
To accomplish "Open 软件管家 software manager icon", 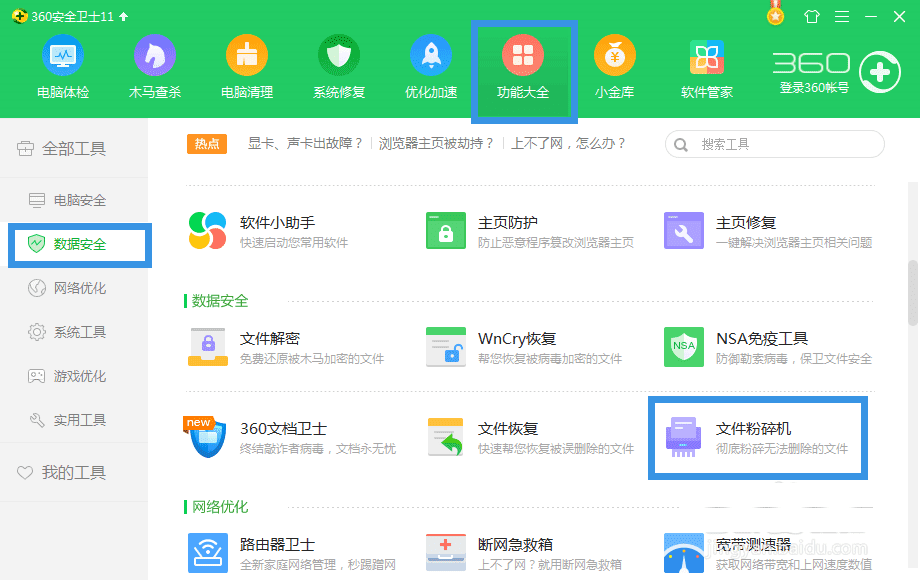I will (x=707, y=57).
